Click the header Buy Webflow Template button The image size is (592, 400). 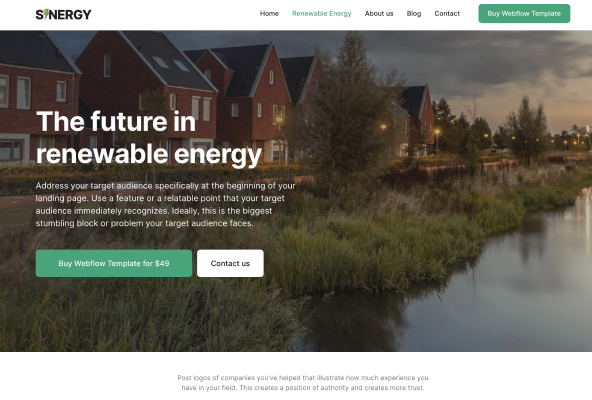[524, 14]
